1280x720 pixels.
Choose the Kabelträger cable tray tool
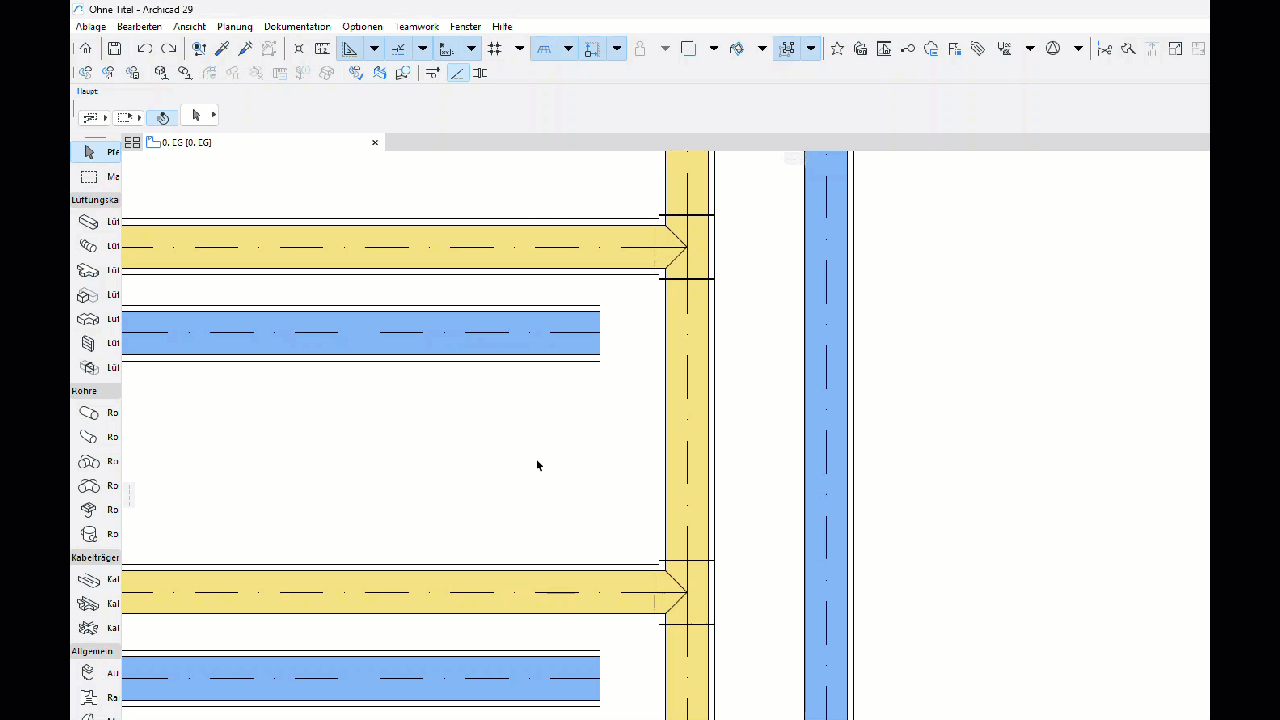(87, 579)
